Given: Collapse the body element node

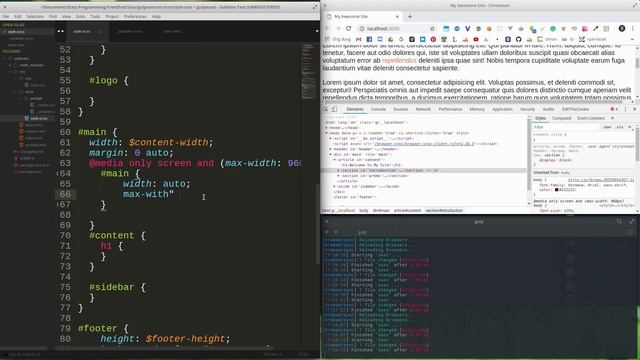Looking at the screenshot, I should click(326, 133).
